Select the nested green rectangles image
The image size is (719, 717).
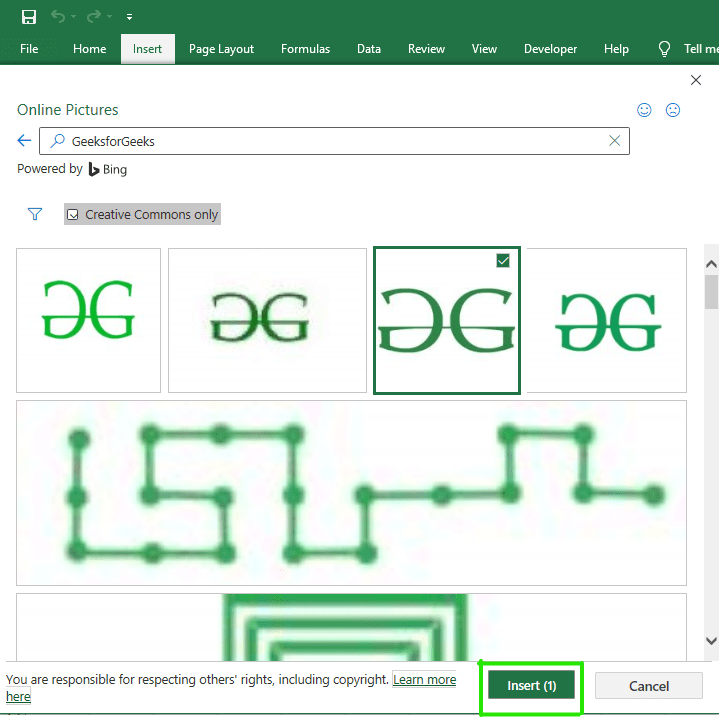coord(351,627)
